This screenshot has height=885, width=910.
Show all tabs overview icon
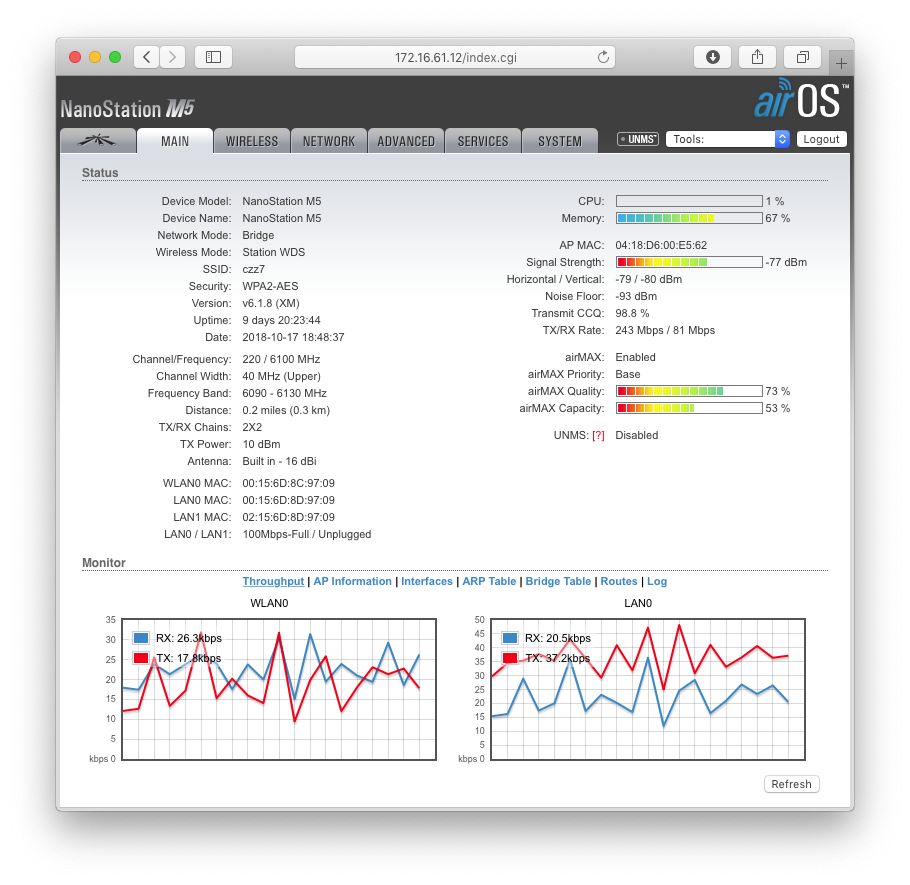[x=803, y=57]
